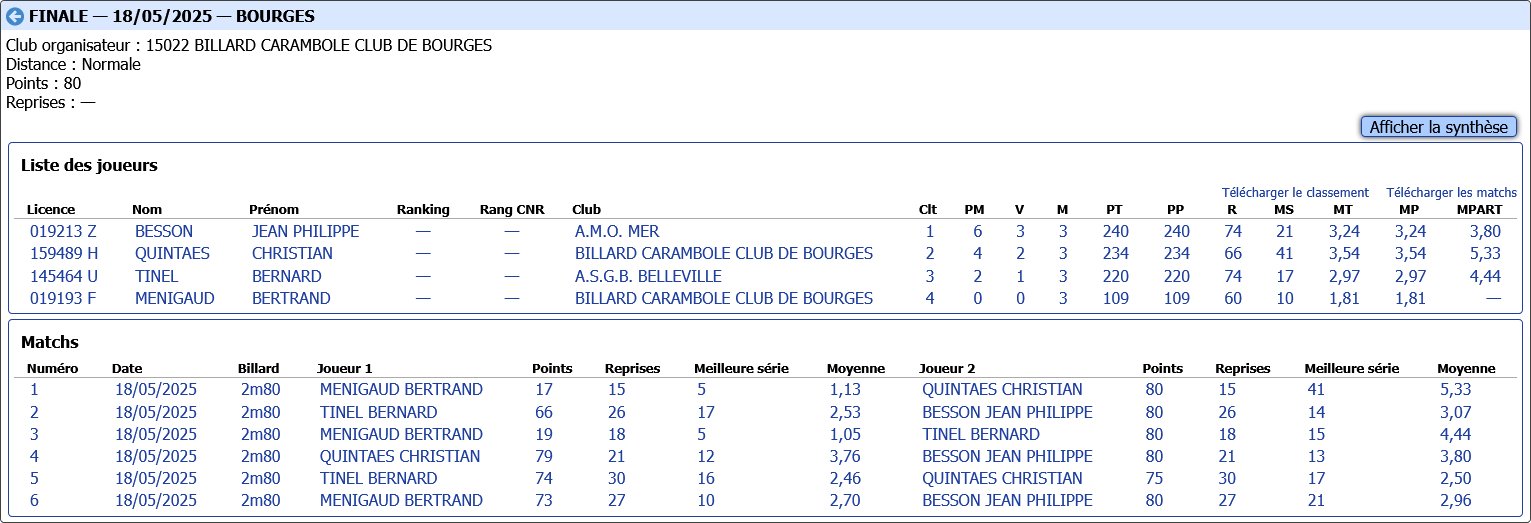Screen dimensions: 1531x523
Task: Click BESSON JEAN PHILIPPE in match 2
Action: coord(1007,412)
